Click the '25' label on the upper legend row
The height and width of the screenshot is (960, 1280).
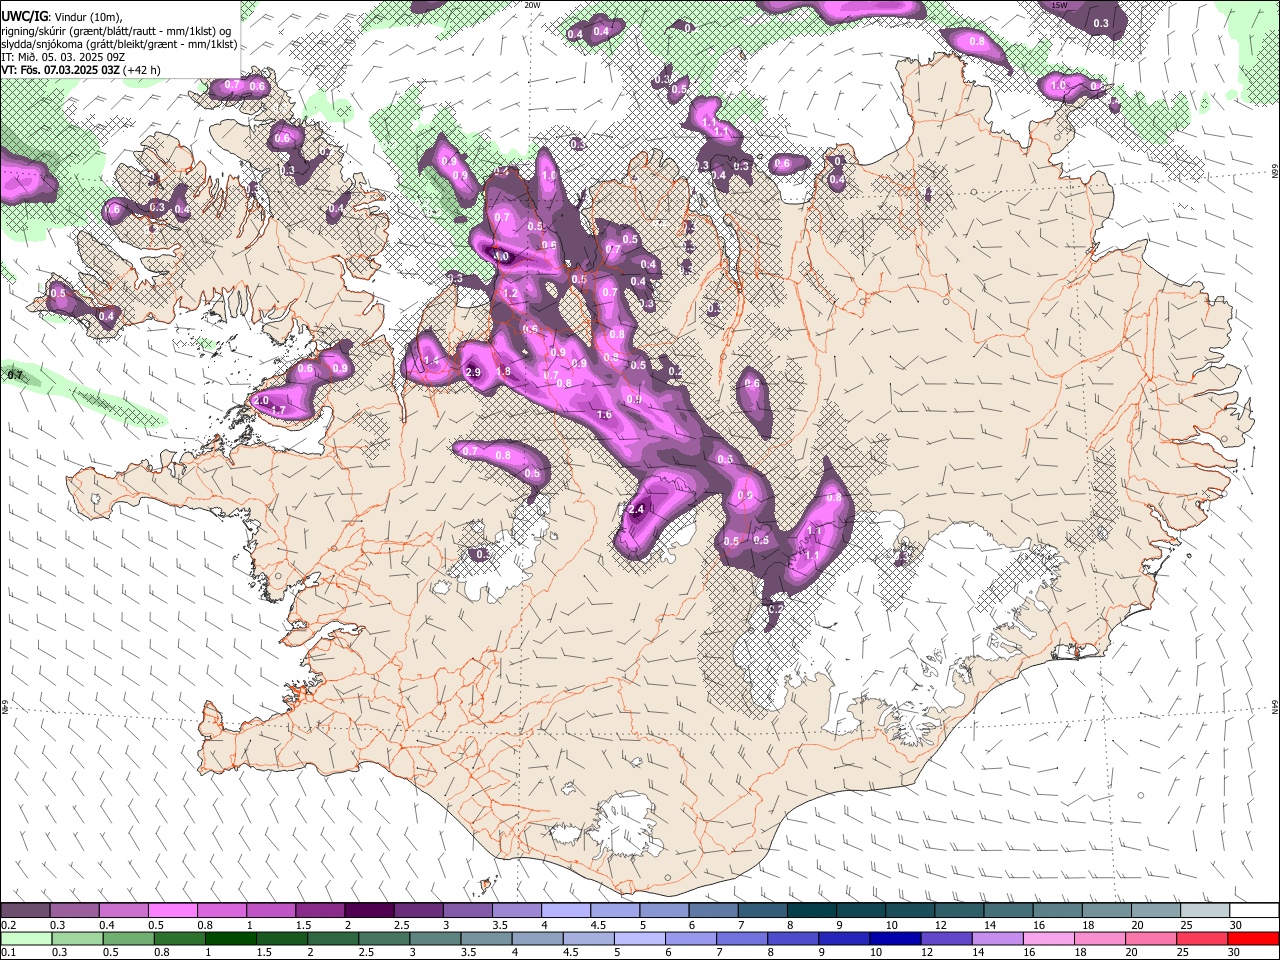pos(1186,925)
